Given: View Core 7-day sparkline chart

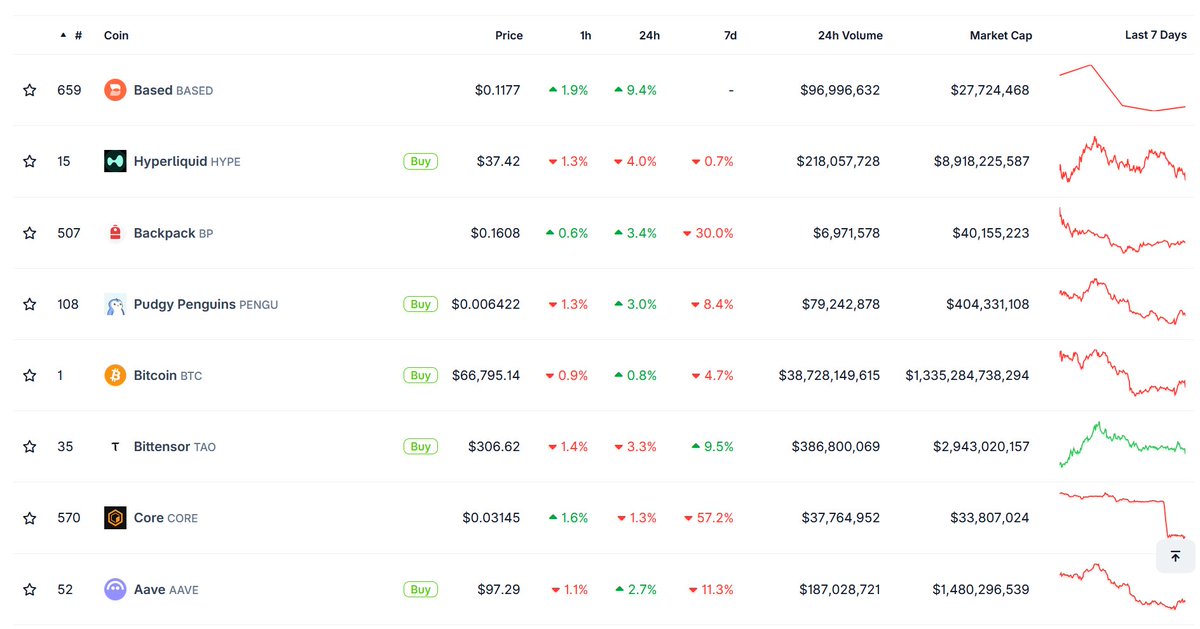Looking at the screenshot, I should click(x=1122, y=516).
